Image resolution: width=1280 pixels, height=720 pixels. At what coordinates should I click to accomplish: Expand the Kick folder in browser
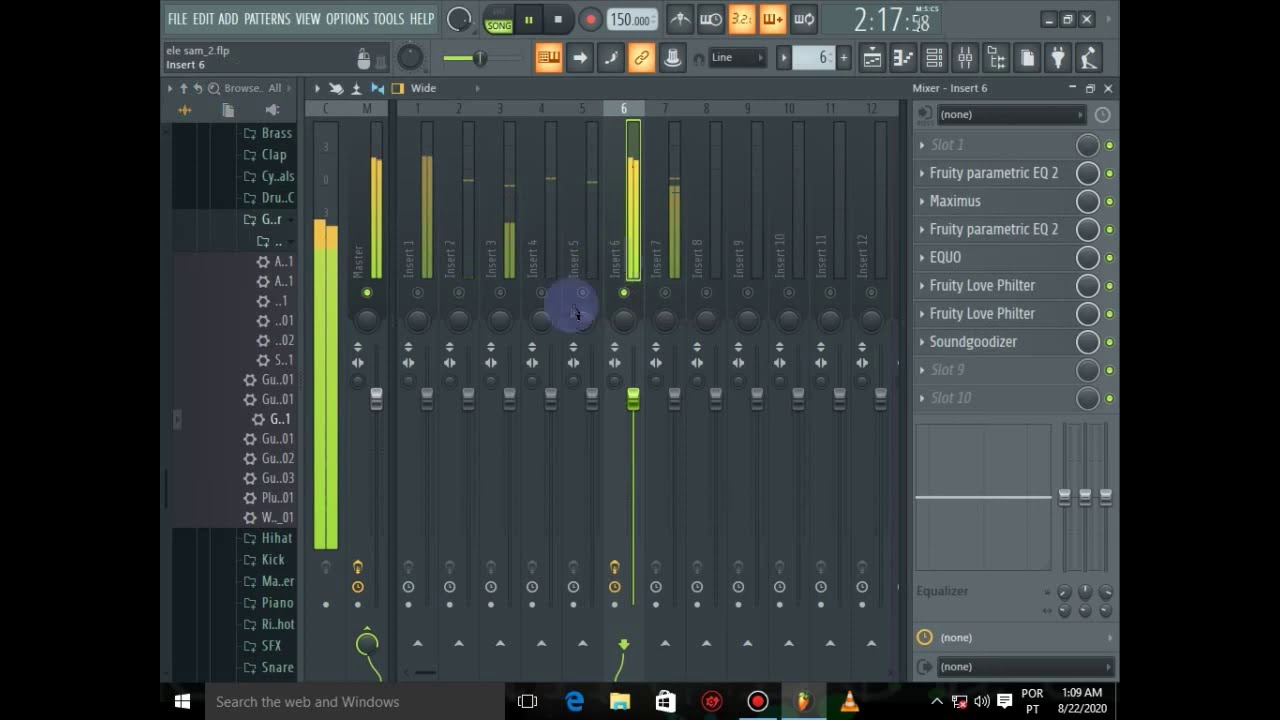(x=265, y=560)
